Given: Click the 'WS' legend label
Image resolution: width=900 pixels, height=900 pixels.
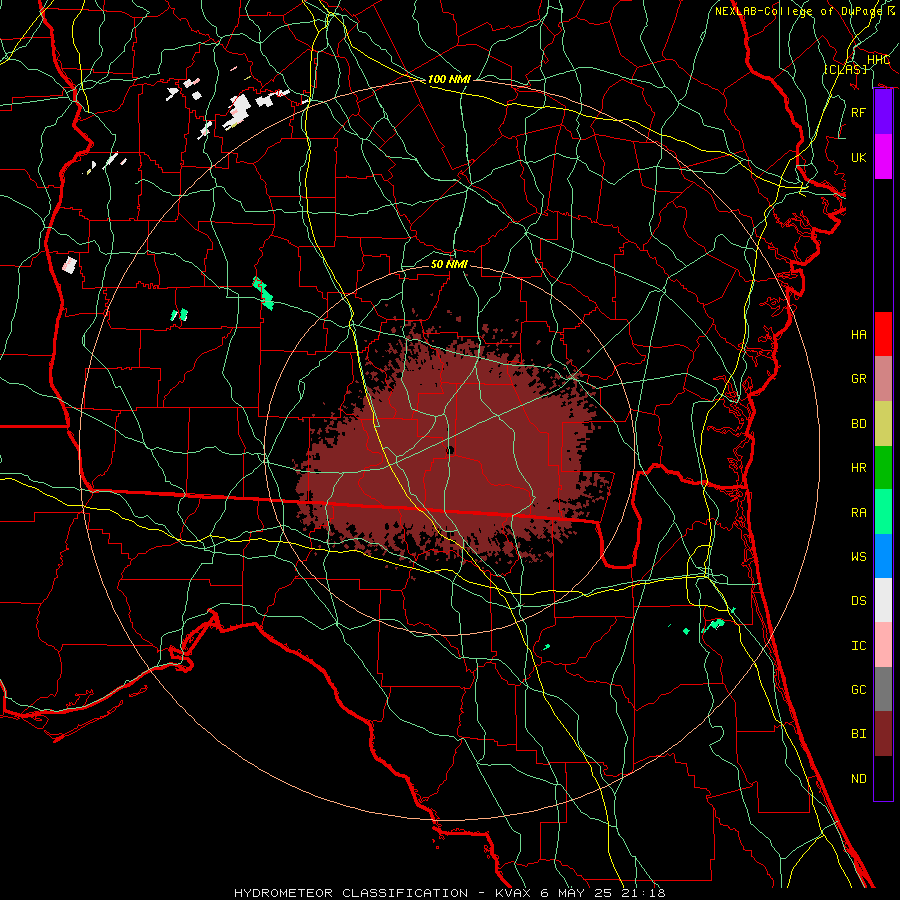Looking at the screenshot, I should click(859, 556).
